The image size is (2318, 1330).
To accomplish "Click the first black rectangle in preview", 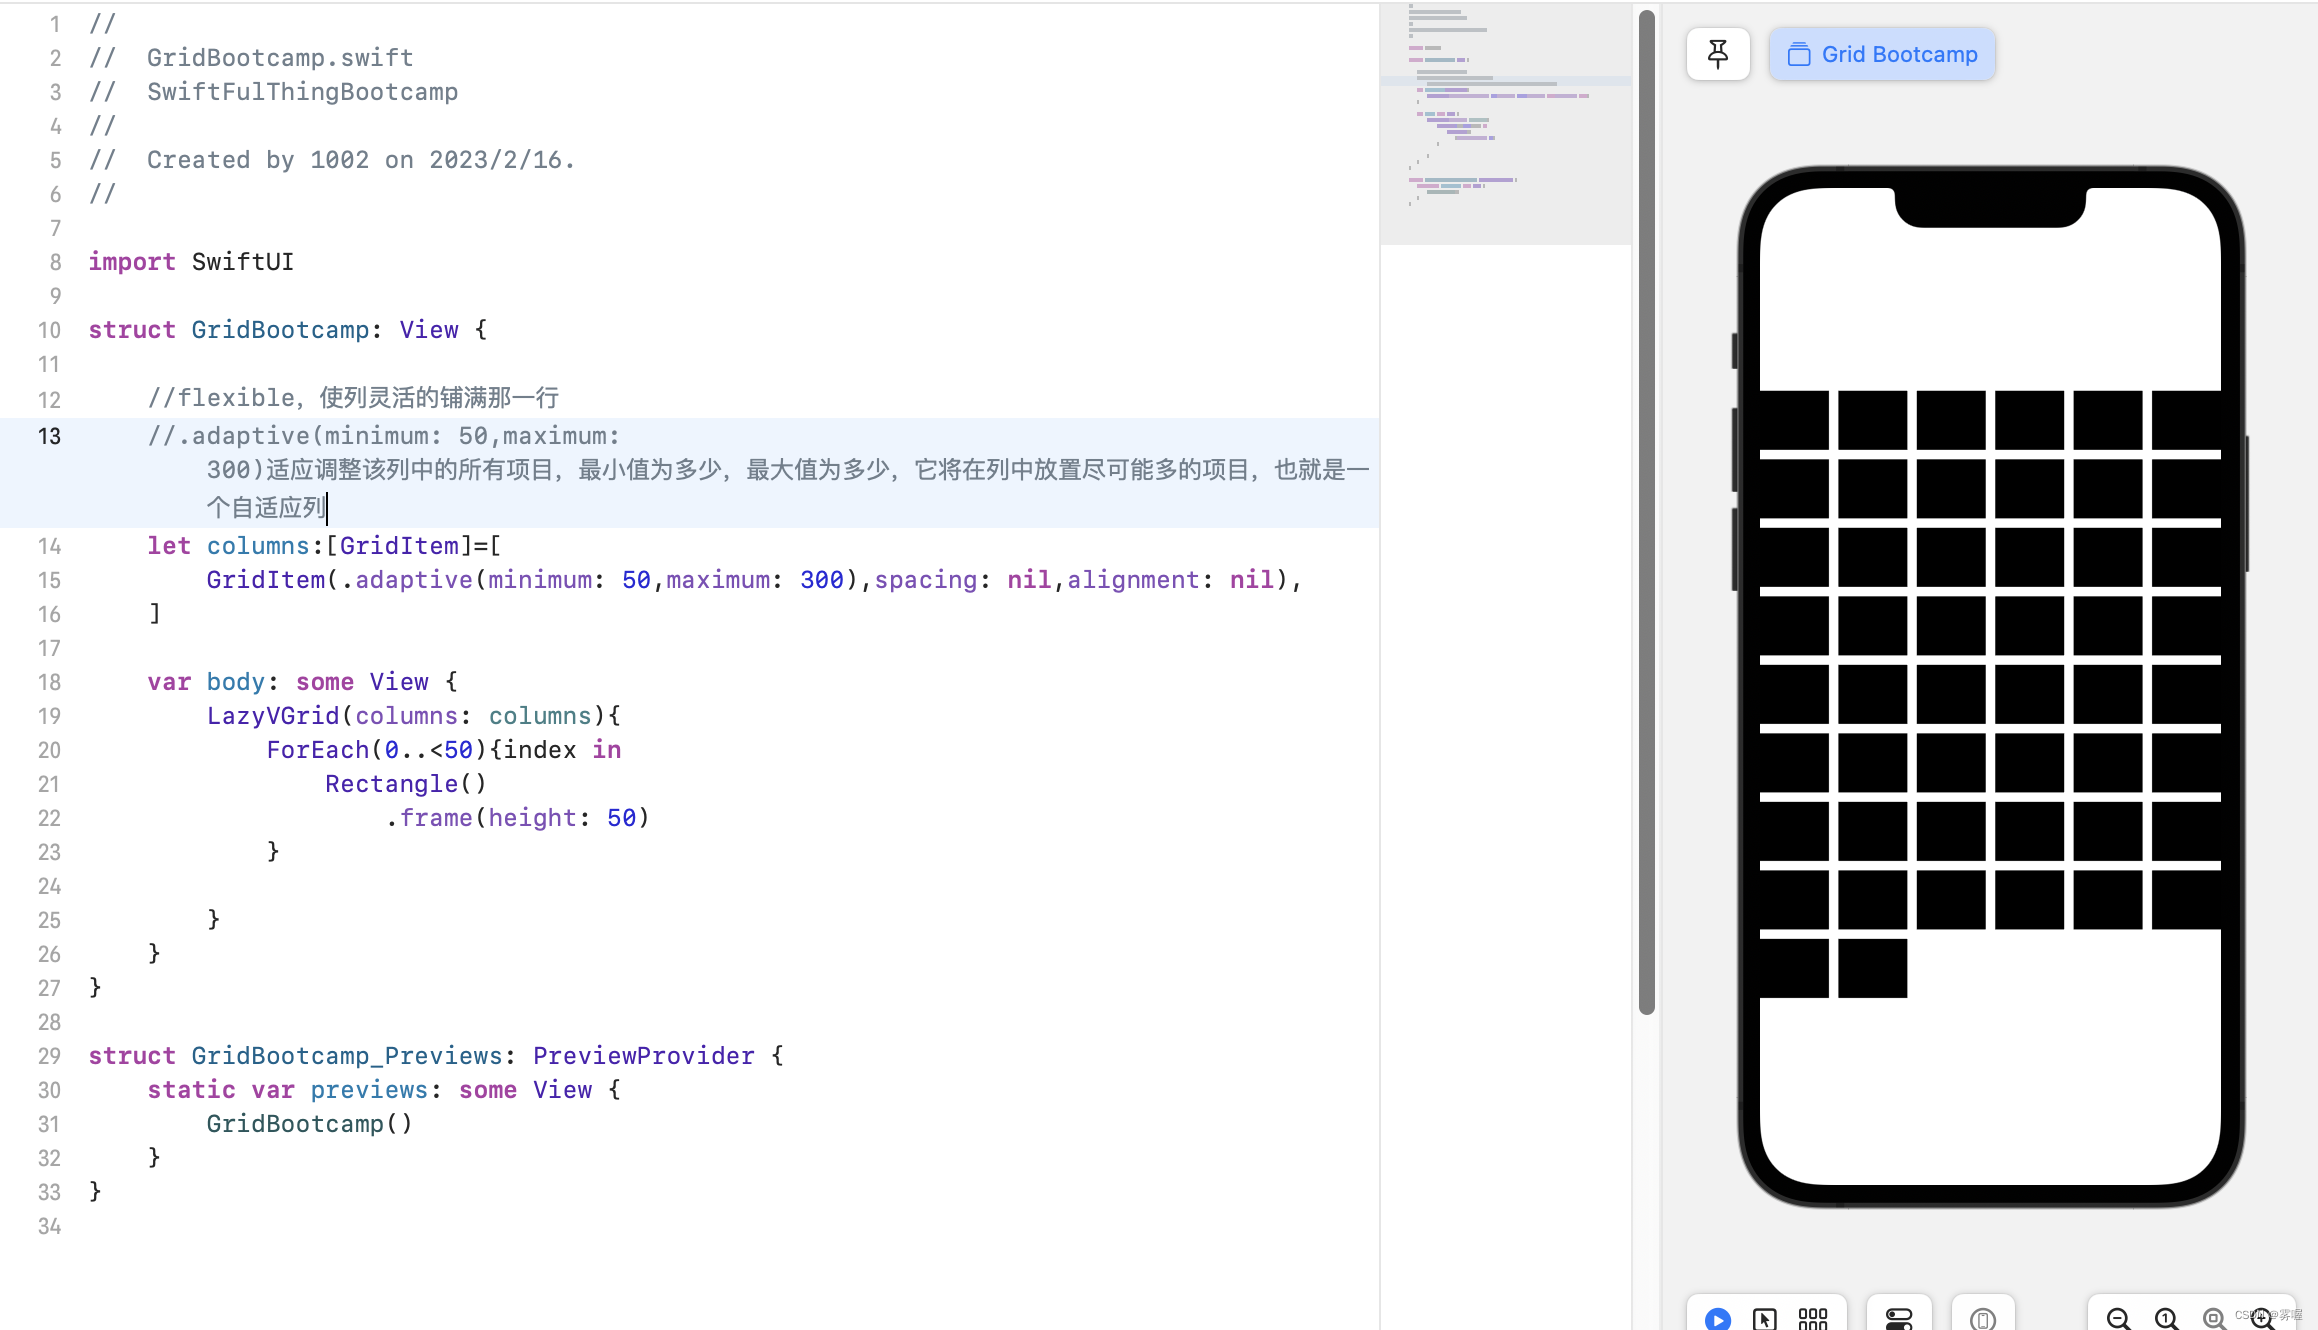I will coord(1793,420).
